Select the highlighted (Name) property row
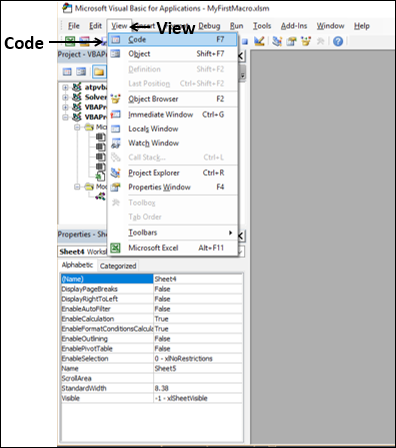Image resolution: width=396 pixels, height=448 pixels. point(107,279)
